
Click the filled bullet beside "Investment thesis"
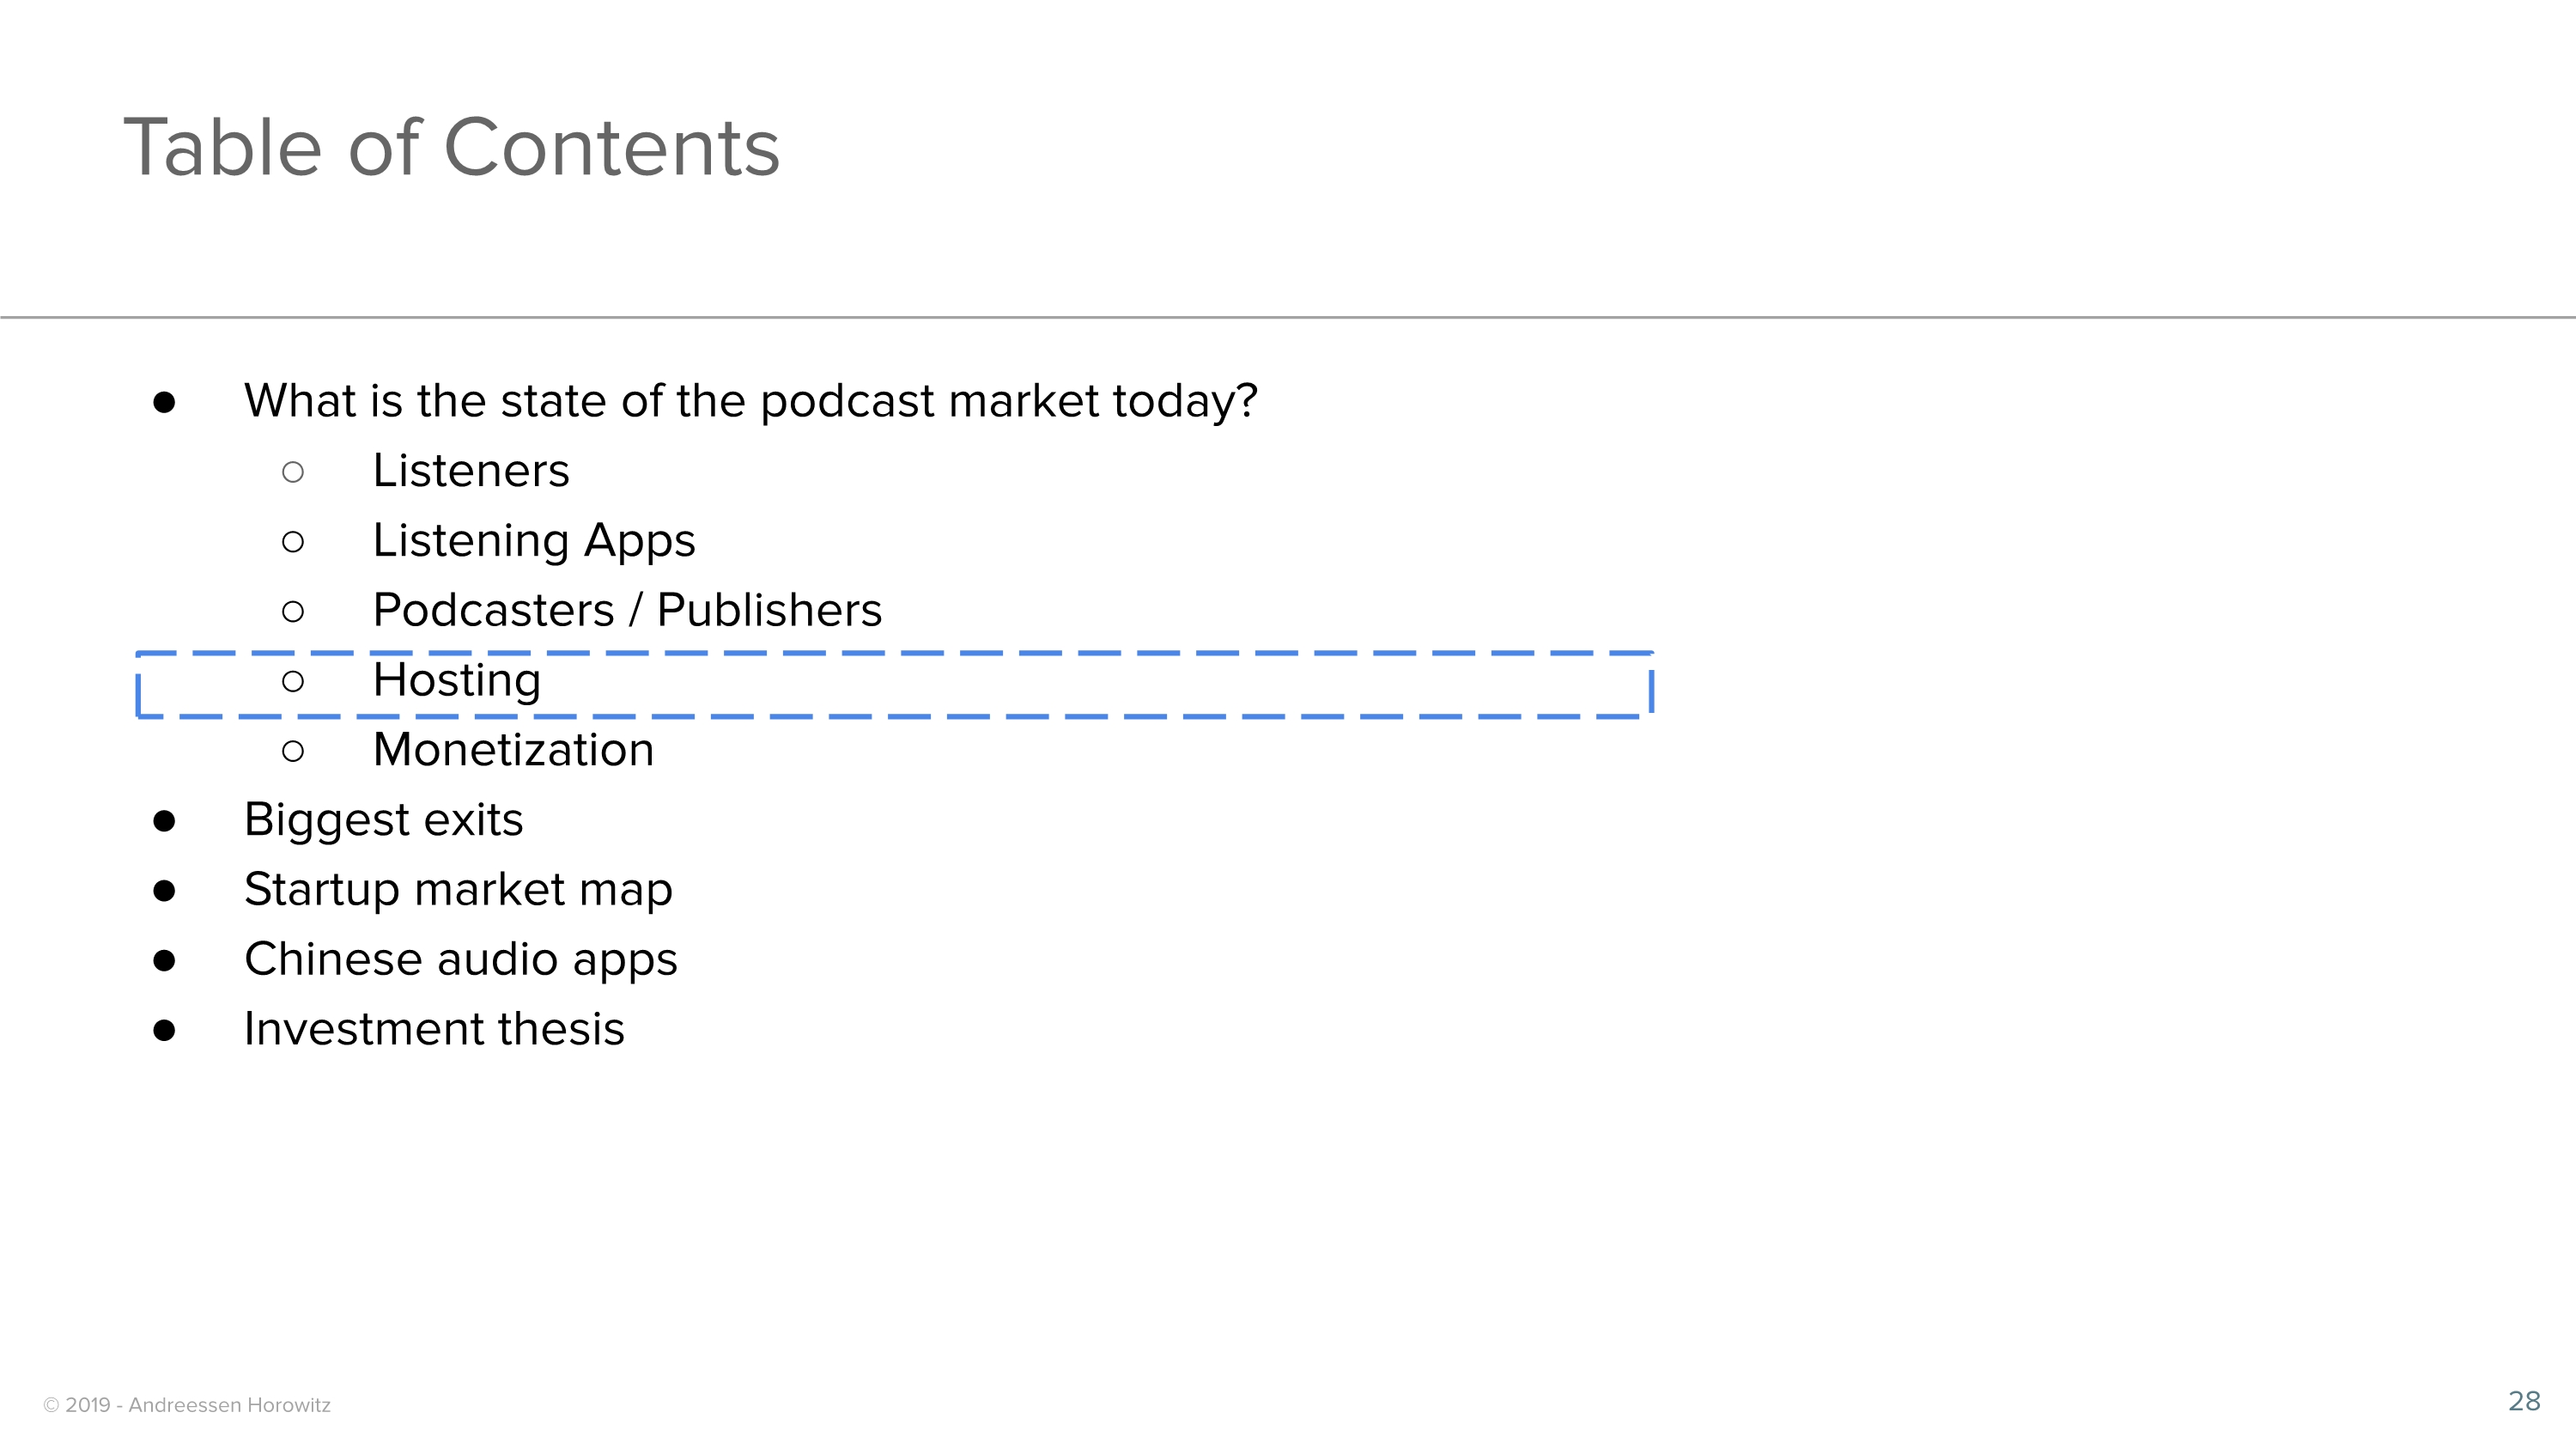(x=165, y=1031)
